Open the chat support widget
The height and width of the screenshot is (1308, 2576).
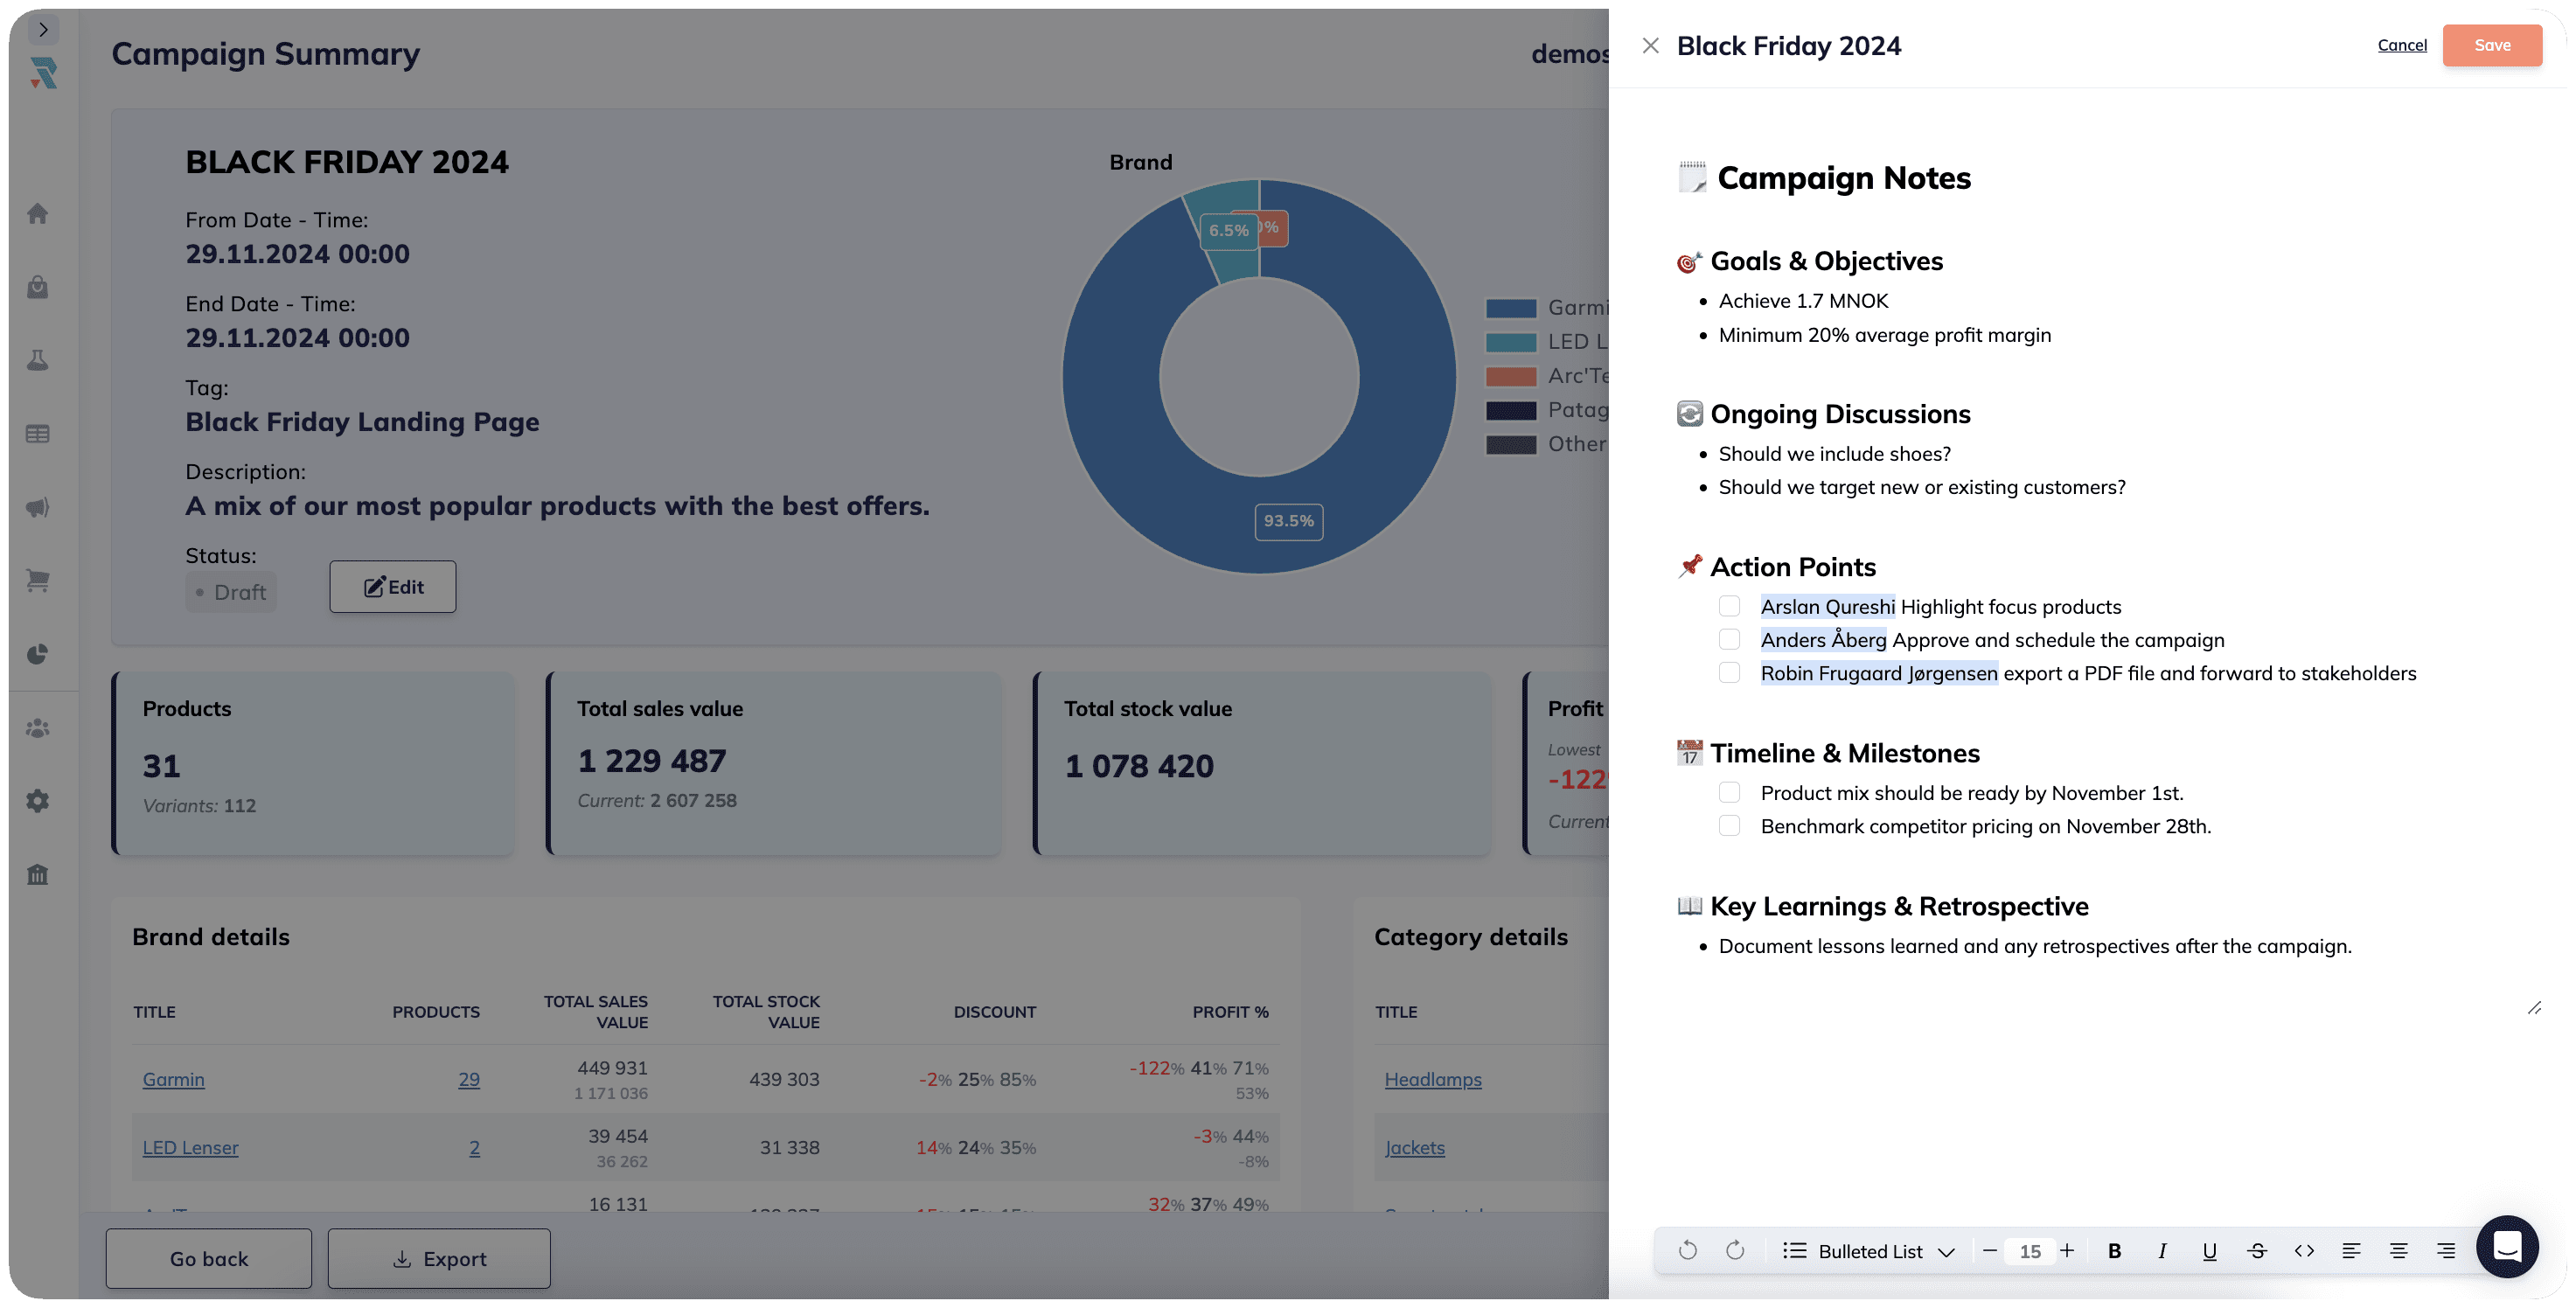pyautogui.click(x=2506, y=1246)
